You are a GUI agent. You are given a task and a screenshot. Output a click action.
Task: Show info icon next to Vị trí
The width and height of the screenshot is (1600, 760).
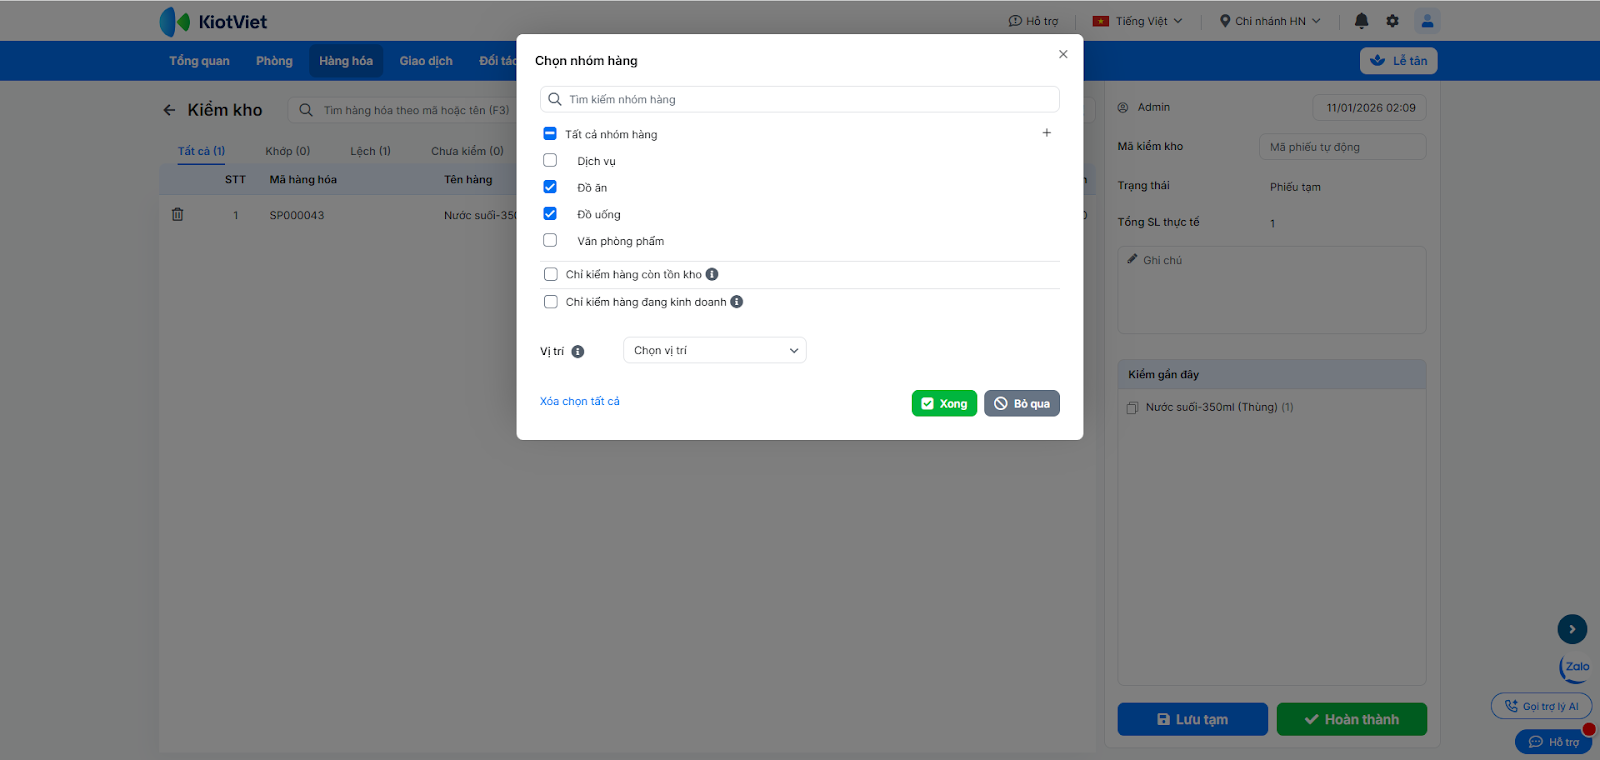coord(578,351)
